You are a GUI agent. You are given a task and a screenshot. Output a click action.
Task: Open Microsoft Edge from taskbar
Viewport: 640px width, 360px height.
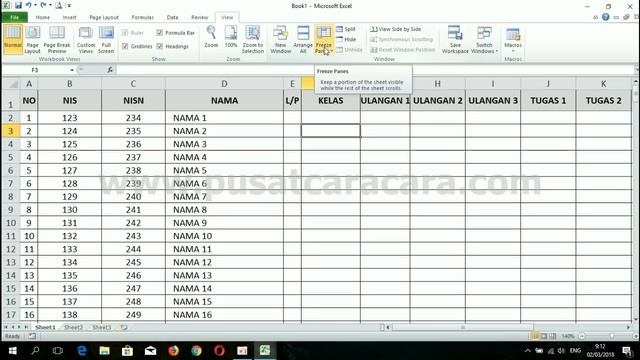click(82, 351)
